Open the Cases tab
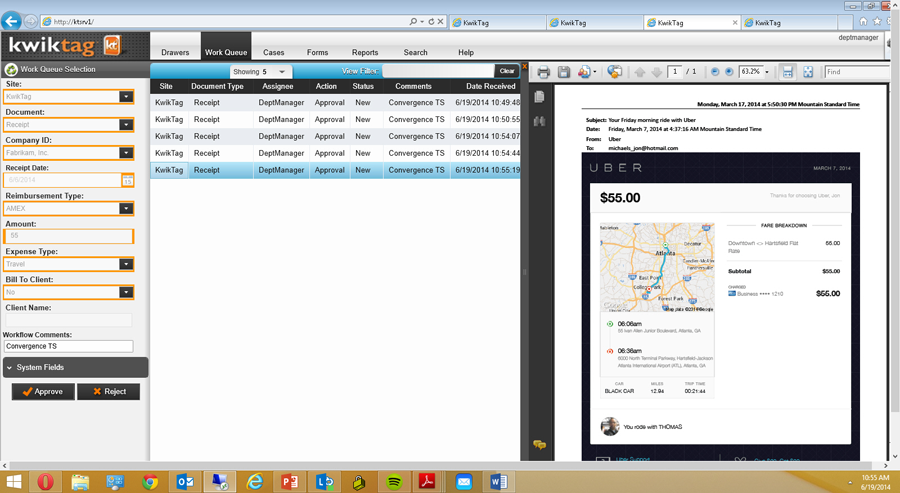This screenshot has width=900, height=493. point(274,52)
